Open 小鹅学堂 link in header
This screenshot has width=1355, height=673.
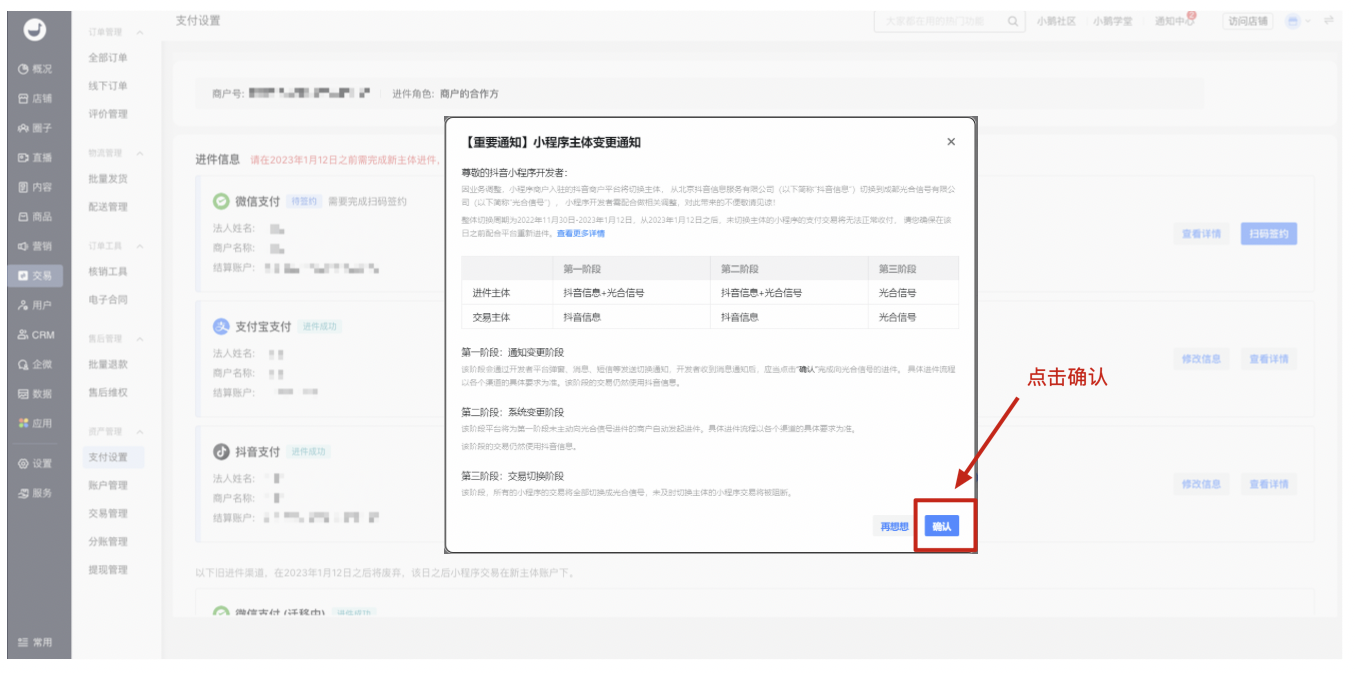[1112, 21]
